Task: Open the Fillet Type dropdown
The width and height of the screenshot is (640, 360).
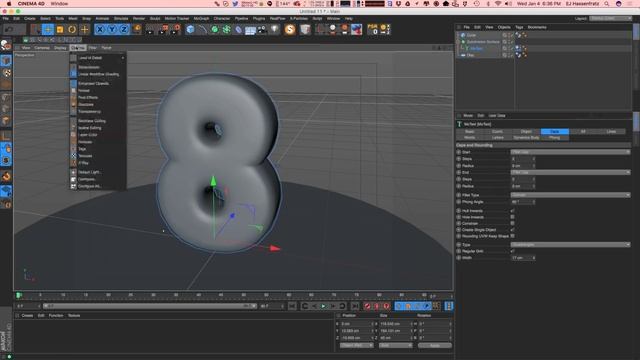Action: (x=570, y=195)
